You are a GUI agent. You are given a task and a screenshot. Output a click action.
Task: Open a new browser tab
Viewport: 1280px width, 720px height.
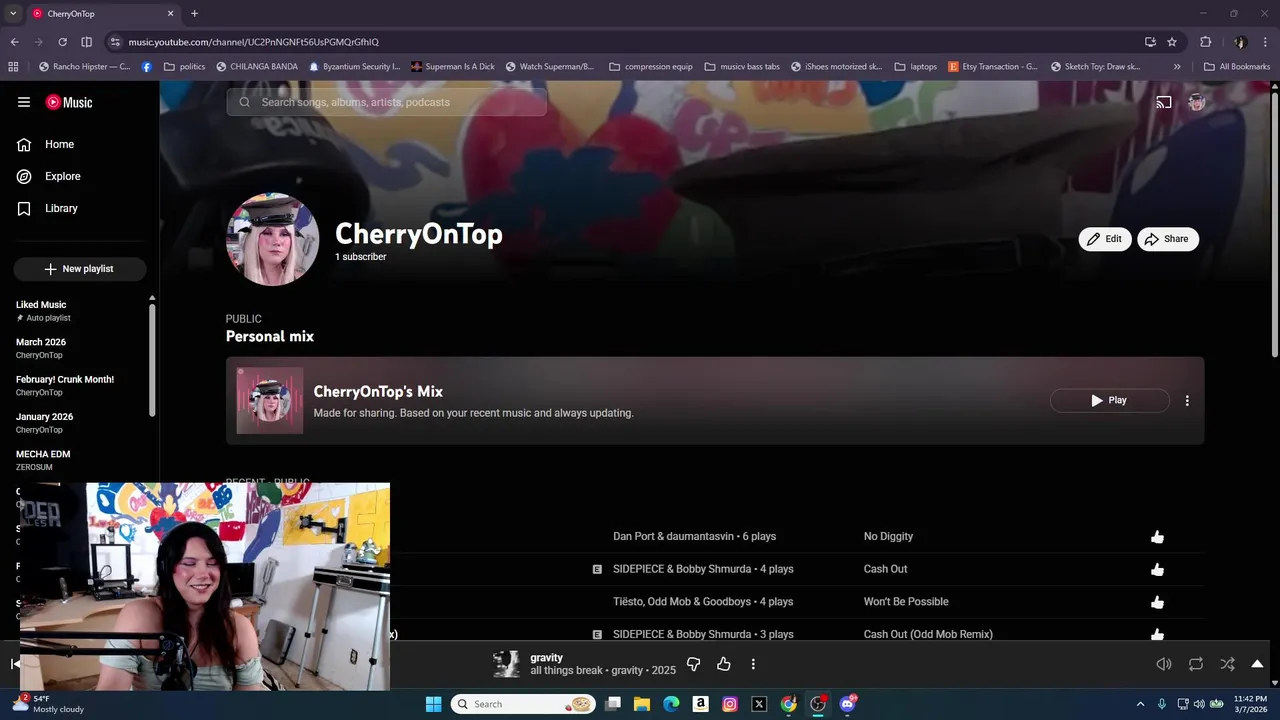point(194,13)
